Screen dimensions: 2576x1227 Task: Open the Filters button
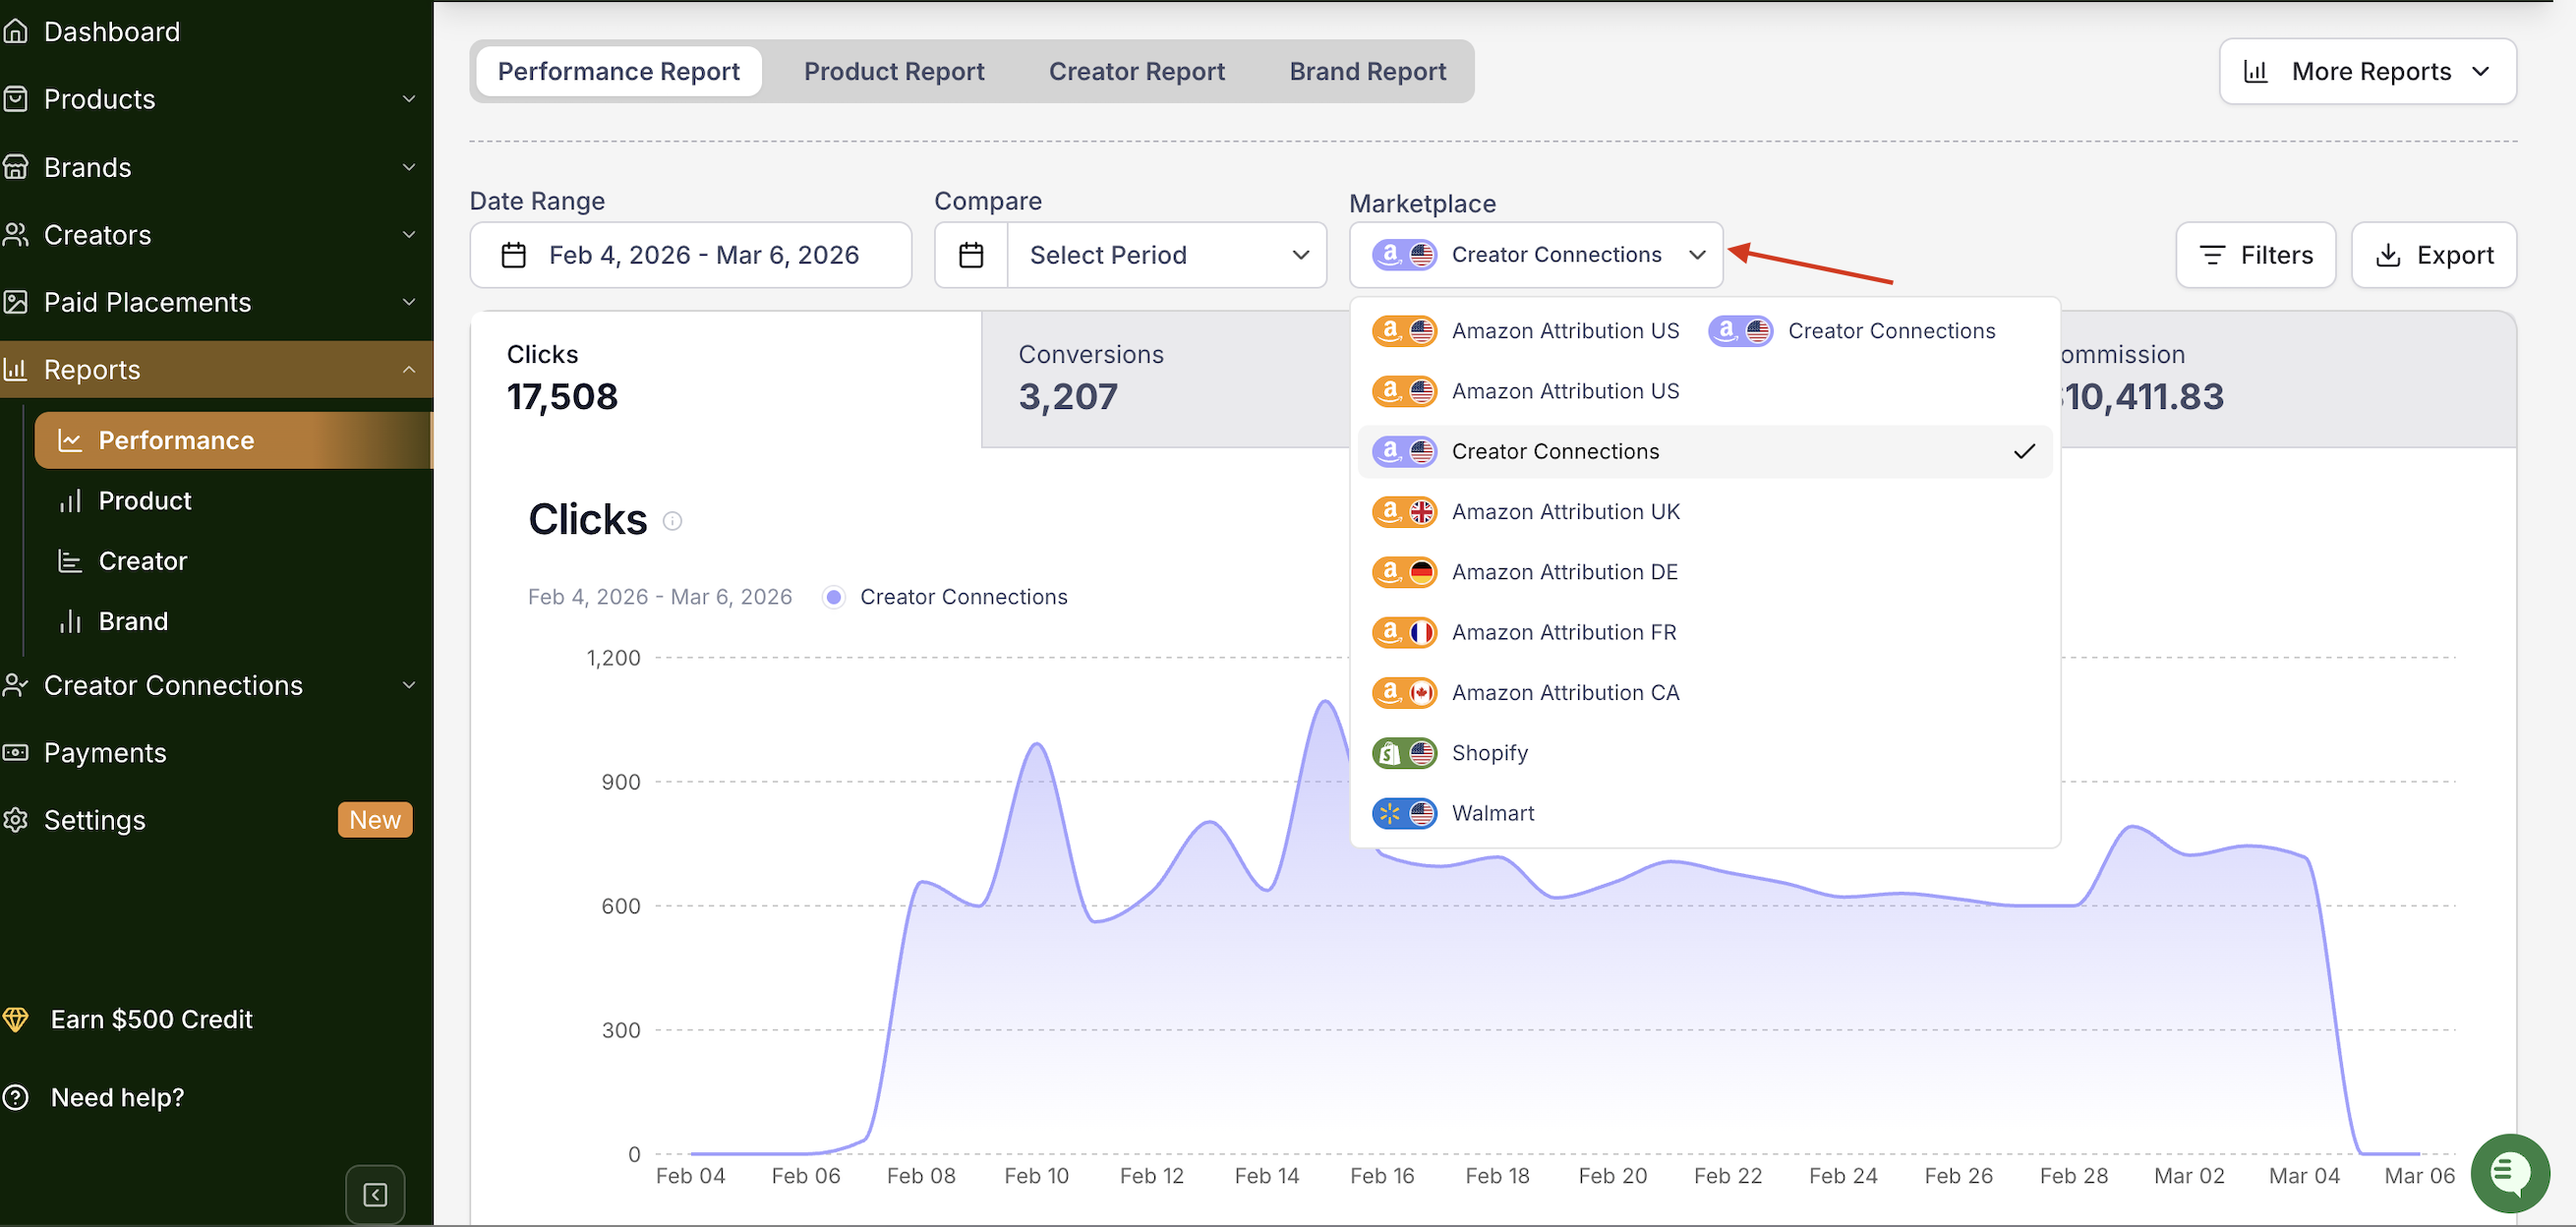tap(2255, 255)
